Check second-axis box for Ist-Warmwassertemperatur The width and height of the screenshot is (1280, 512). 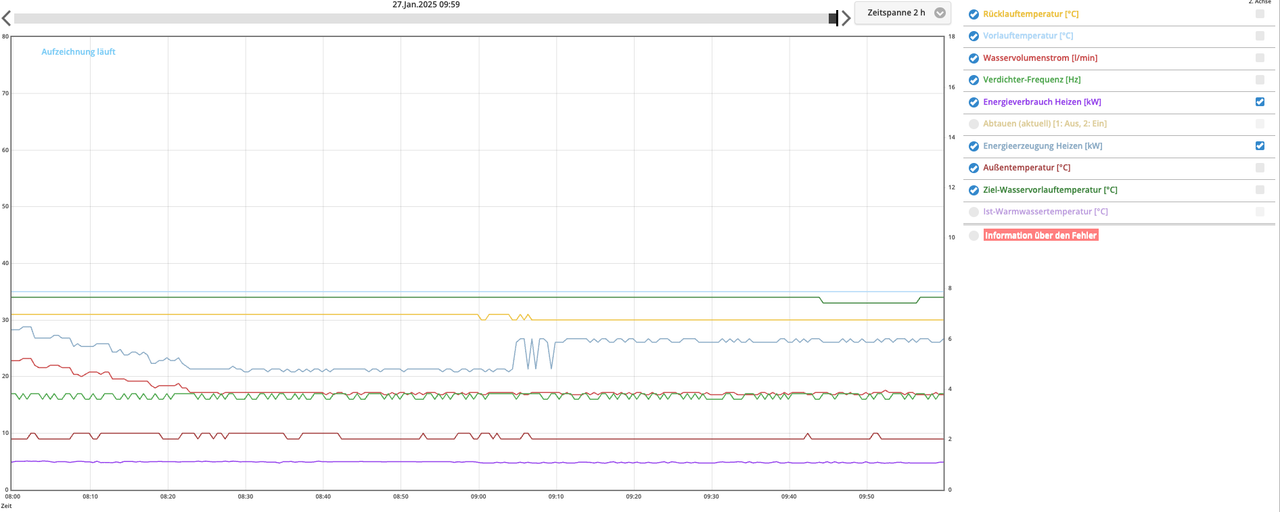point(1260,212)
